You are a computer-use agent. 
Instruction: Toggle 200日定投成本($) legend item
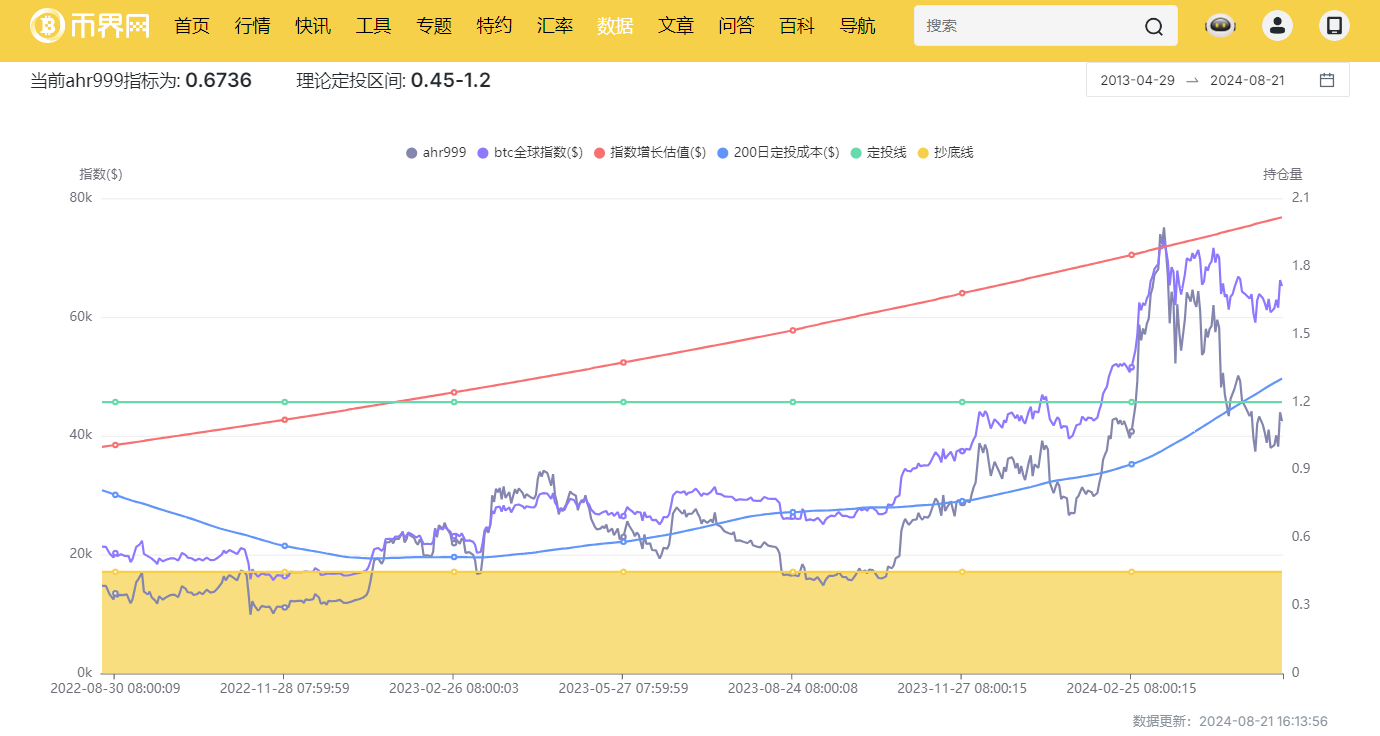pyautogui.click(x=777, y=153)
